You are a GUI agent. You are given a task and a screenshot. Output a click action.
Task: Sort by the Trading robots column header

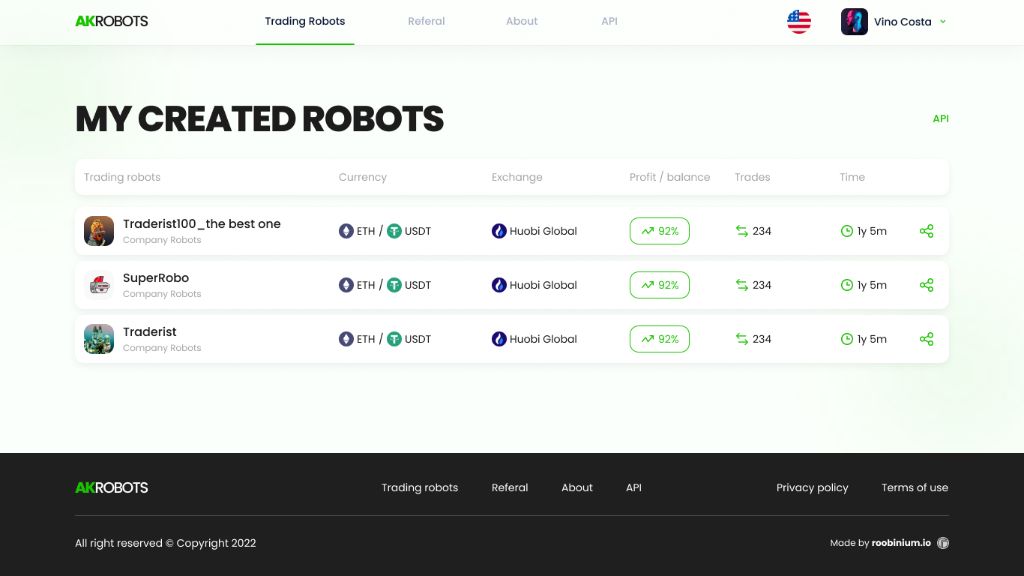click(x=122, y=177)
